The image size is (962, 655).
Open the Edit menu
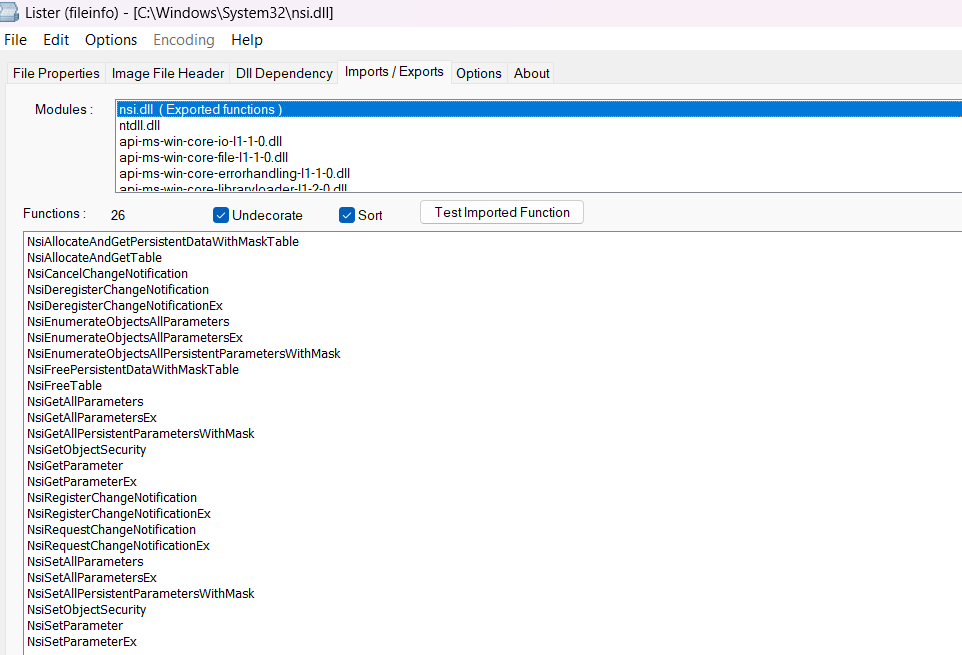coord(56,40)
